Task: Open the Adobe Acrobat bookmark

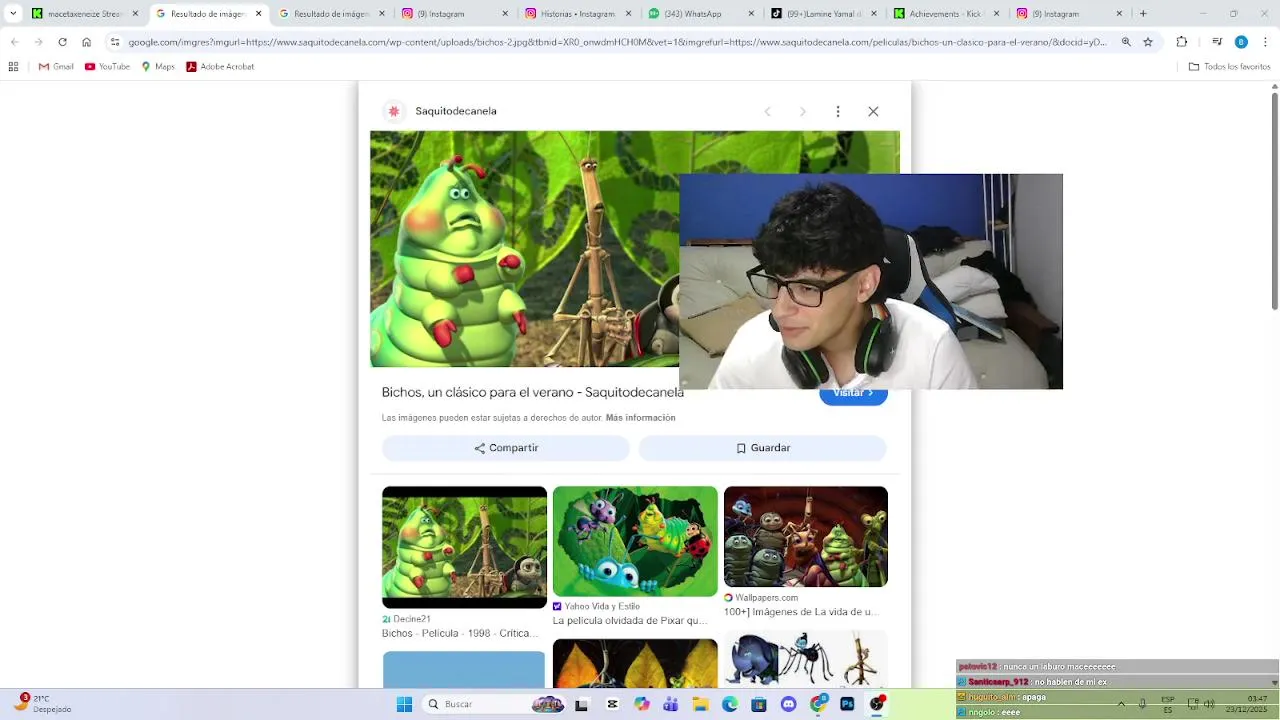Action: pyautogui.click(x=220, y=67)
